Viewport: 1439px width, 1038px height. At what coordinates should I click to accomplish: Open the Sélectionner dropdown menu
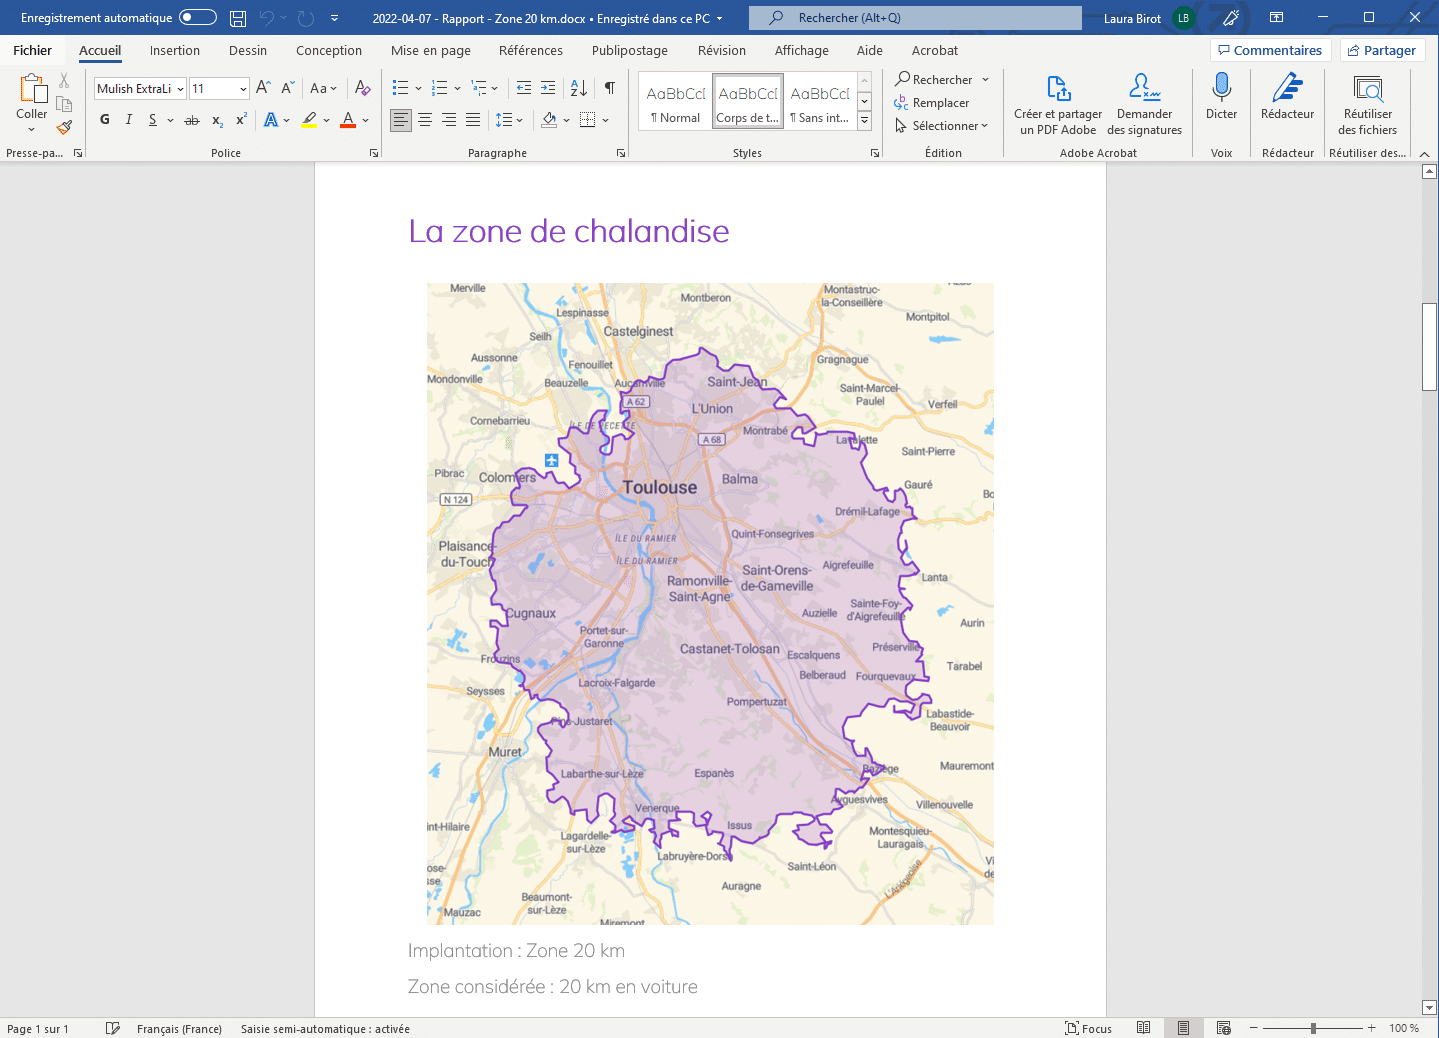tap(942, 126)
